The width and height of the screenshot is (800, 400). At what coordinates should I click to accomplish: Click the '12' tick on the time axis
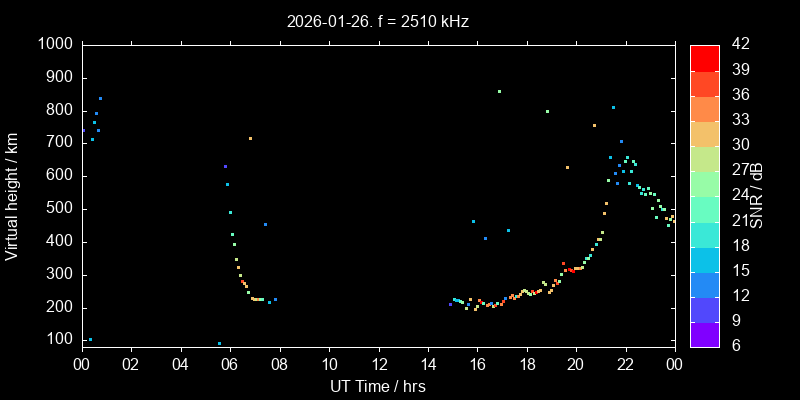coord(378,364)
